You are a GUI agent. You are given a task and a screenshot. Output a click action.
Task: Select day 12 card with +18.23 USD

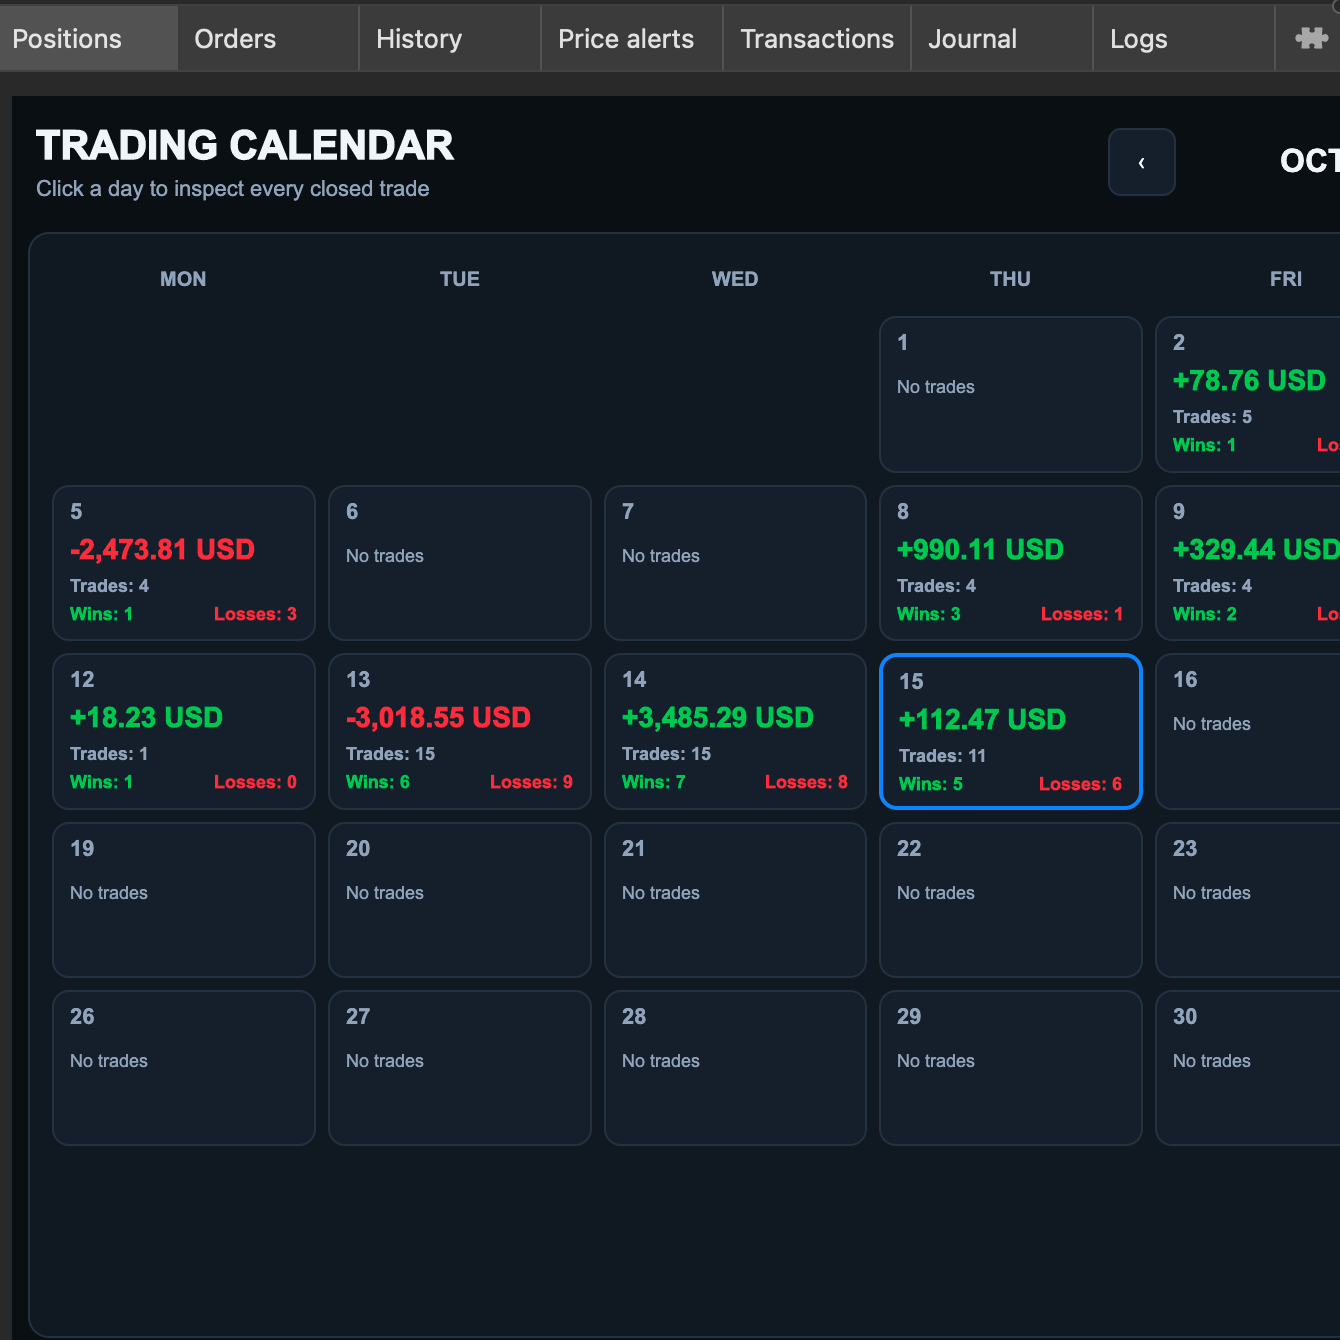[184, 731]
